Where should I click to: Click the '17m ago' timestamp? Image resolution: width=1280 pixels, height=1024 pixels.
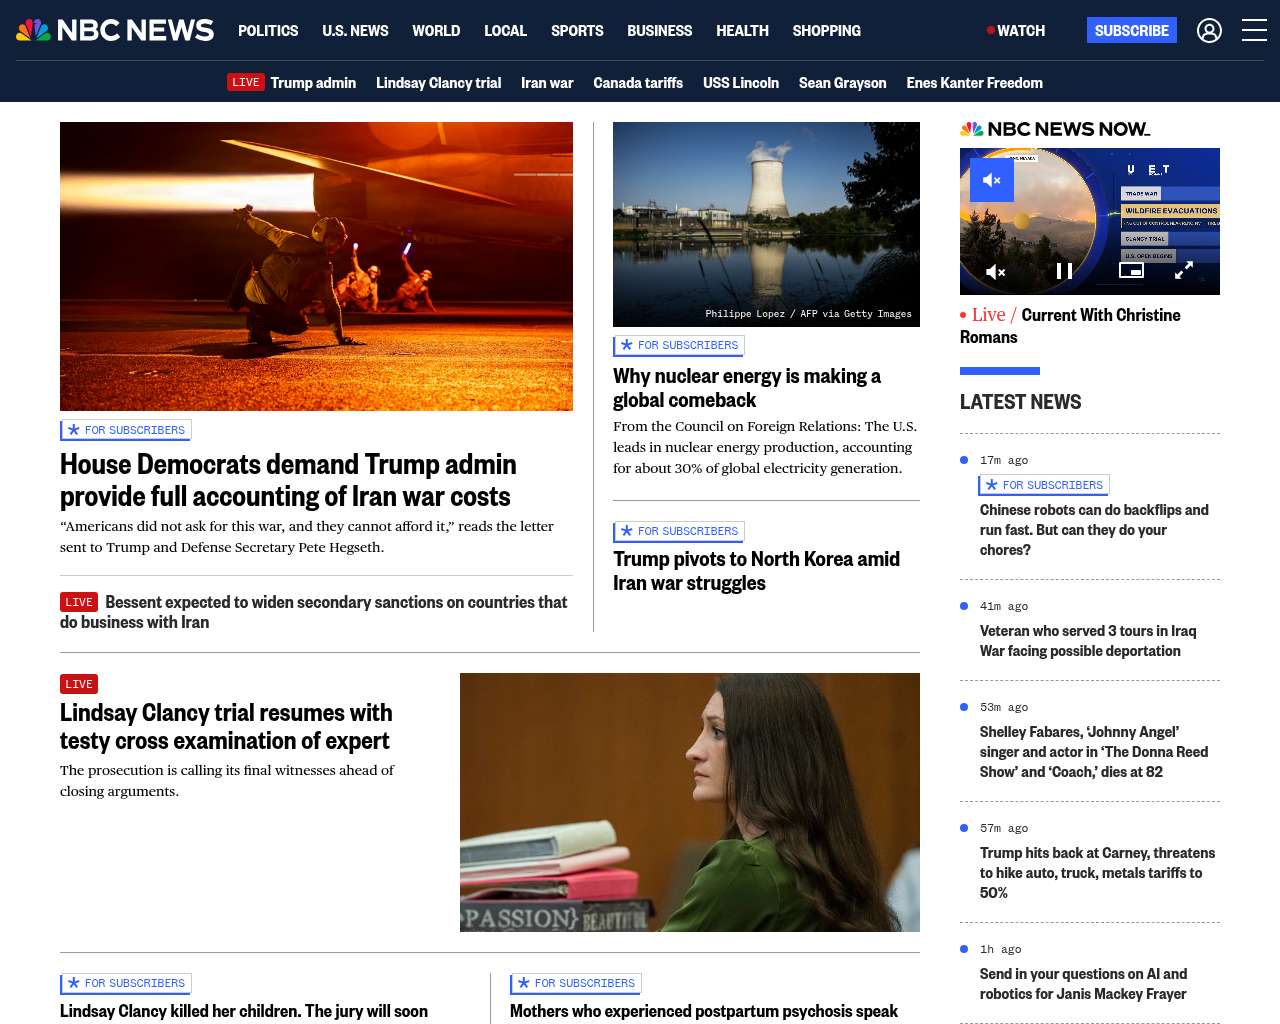pos(1004,460)
